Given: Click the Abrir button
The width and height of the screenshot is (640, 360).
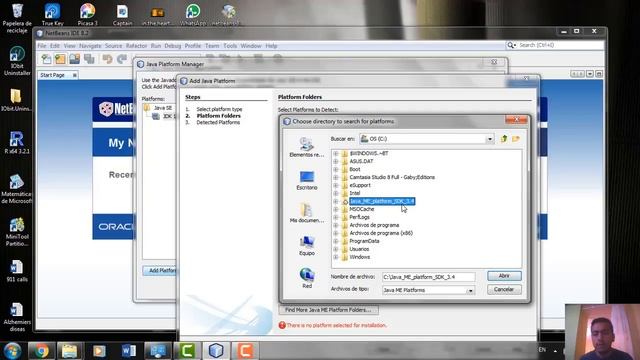Looking at the screenshot, I should tap(504, 276).
